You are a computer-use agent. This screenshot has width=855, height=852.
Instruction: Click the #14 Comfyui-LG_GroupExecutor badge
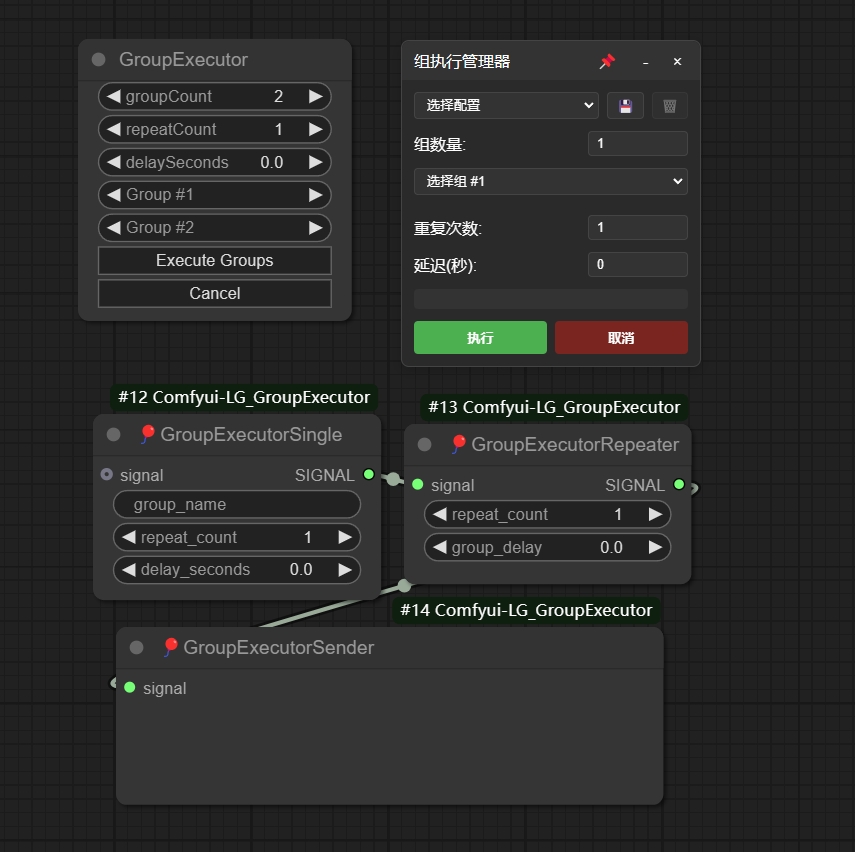(526, 610)
